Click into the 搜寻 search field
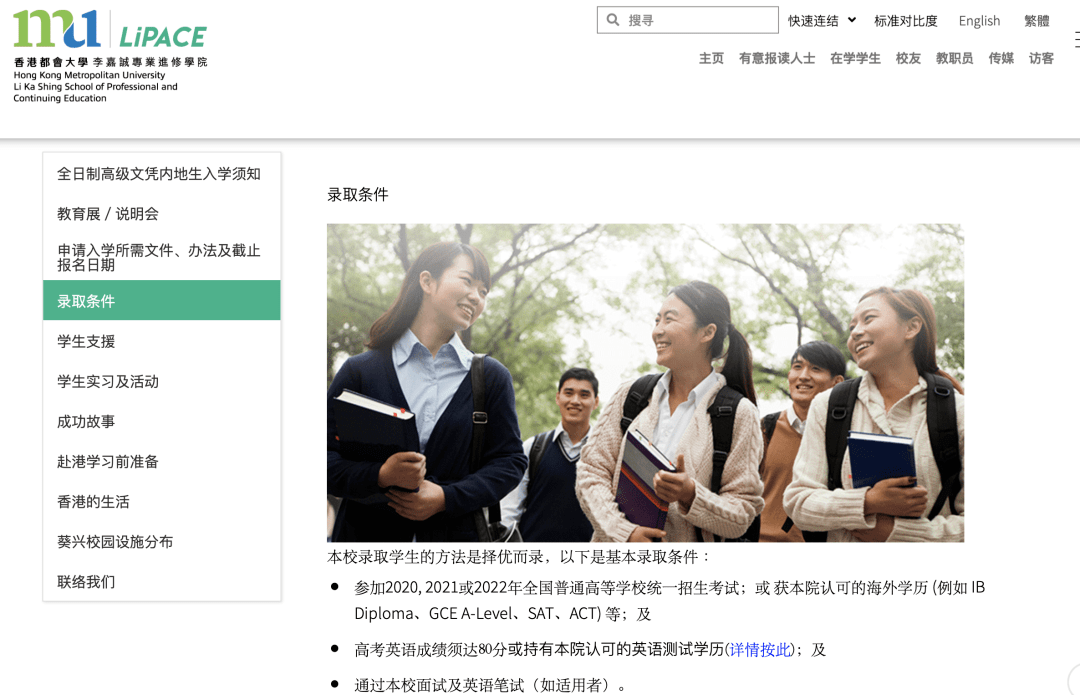Viewport: 1080px width, 695px height. coord(687,20)
